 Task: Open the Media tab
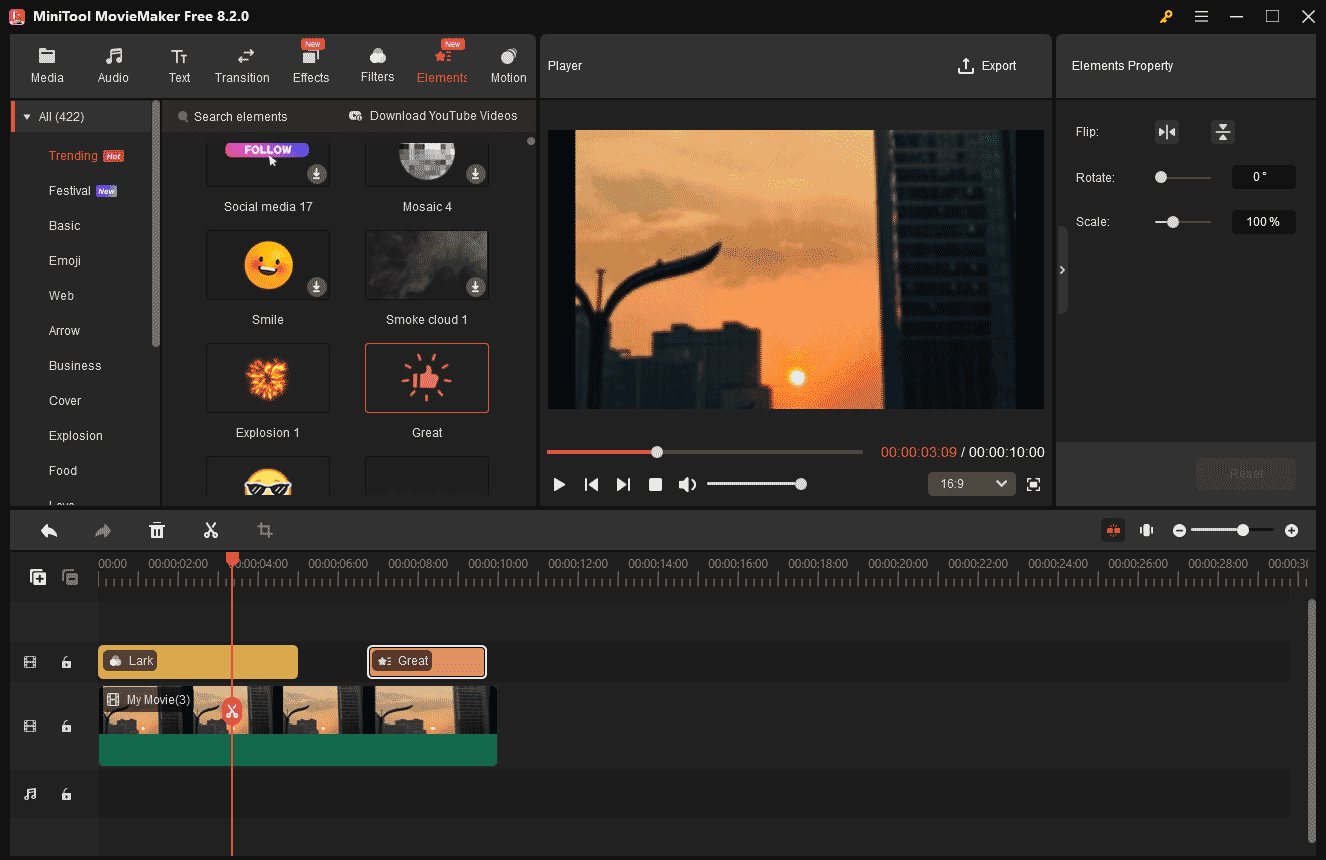tap(47, 65)
